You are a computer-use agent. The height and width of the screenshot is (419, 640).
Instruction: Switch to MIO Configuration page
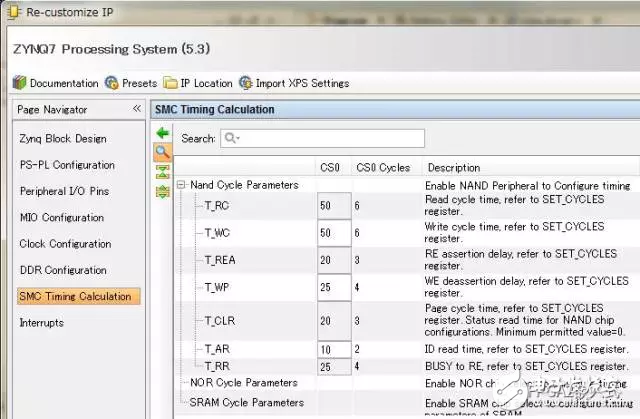pos(62,218)
